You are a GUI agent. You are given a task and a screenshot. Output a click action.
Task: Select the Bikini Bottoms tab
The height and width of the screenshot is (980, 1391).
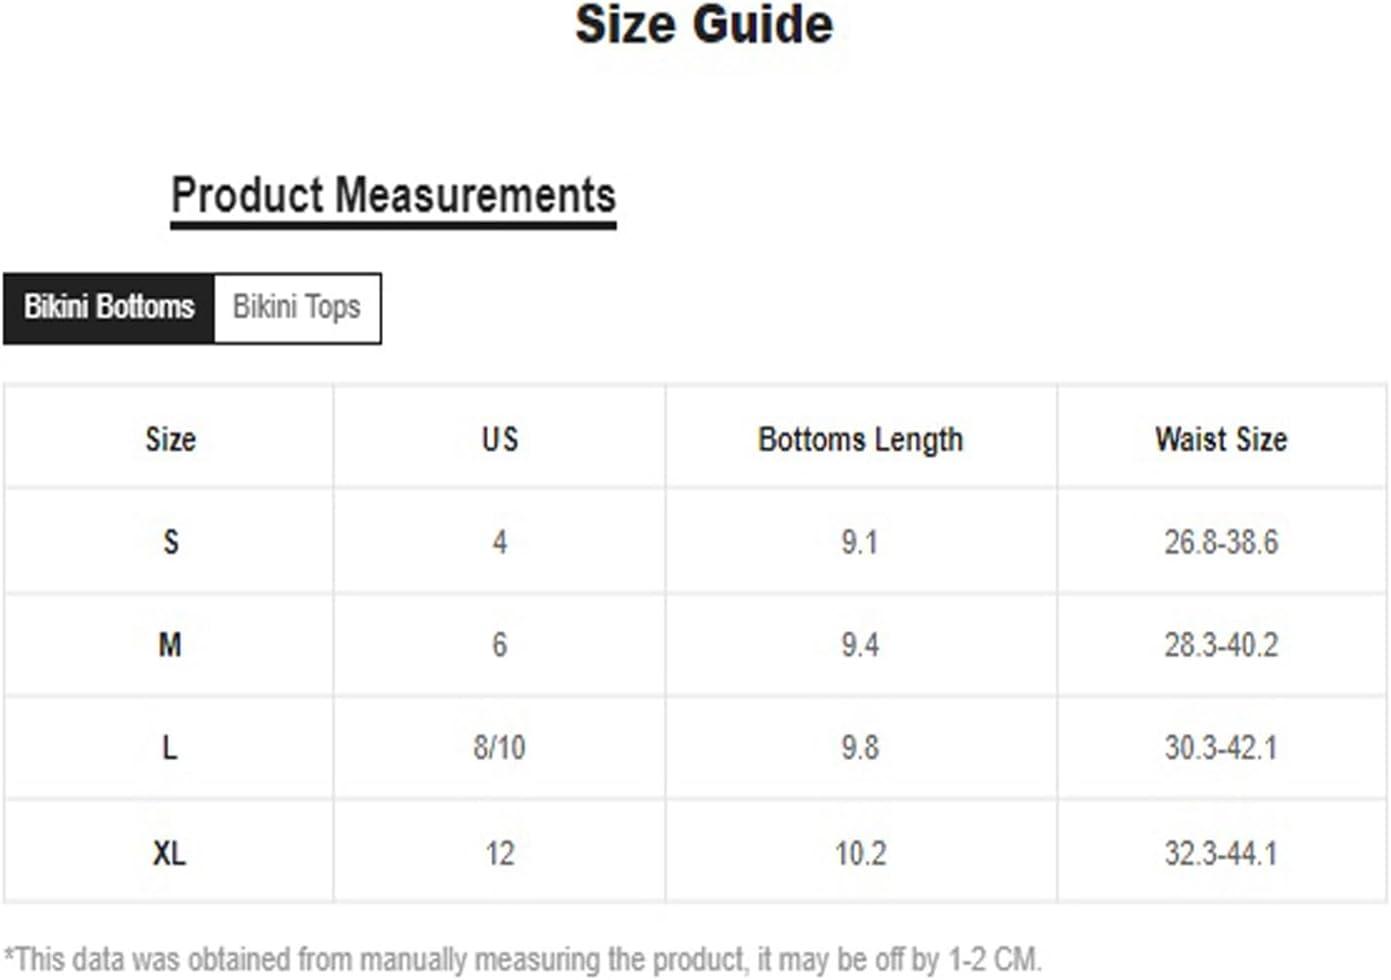coord(109,308)
